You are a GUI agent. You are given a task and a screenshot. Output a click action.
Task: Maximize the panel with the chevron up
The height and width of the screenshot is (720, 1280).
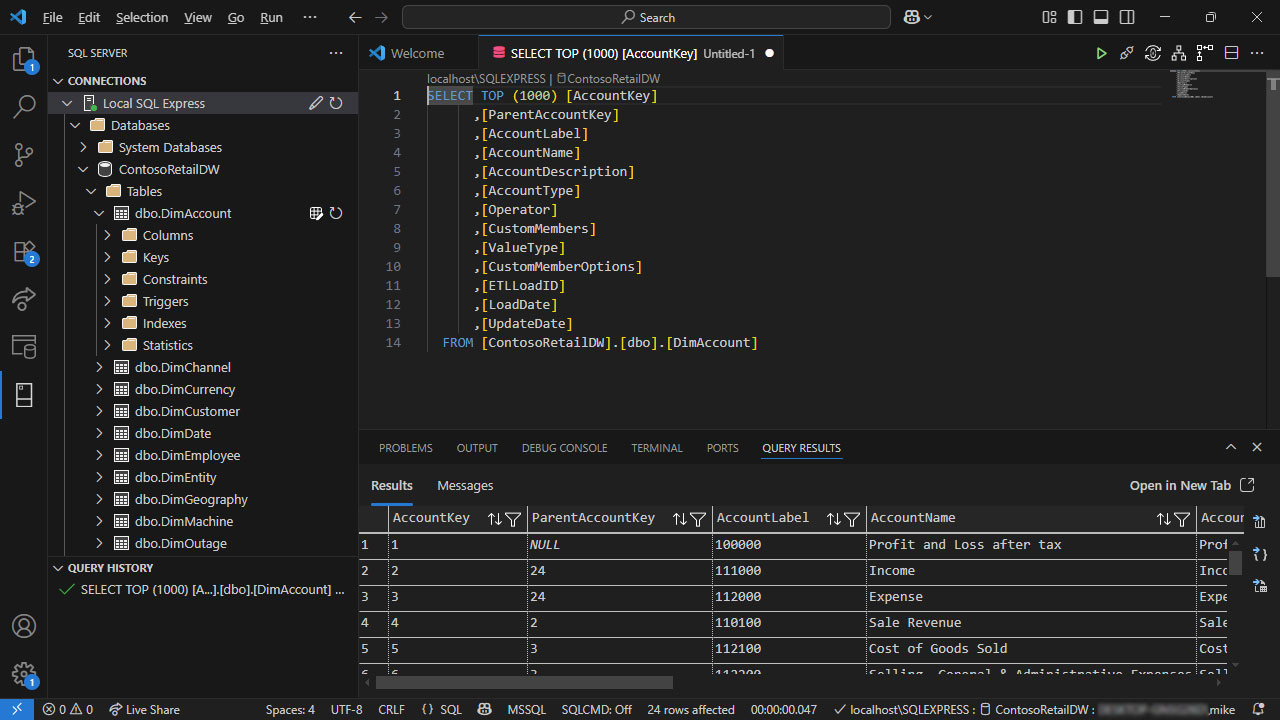click(1231, 447)
